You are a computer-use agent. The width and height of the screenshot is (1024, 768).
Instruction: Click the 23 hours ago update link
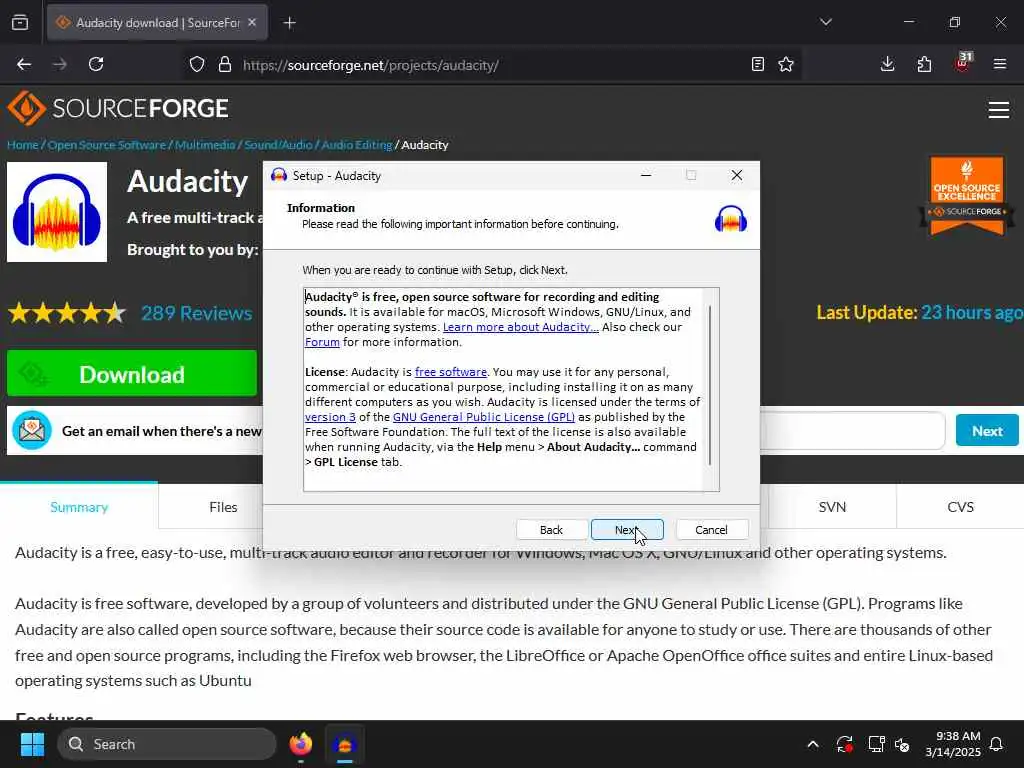972,313
